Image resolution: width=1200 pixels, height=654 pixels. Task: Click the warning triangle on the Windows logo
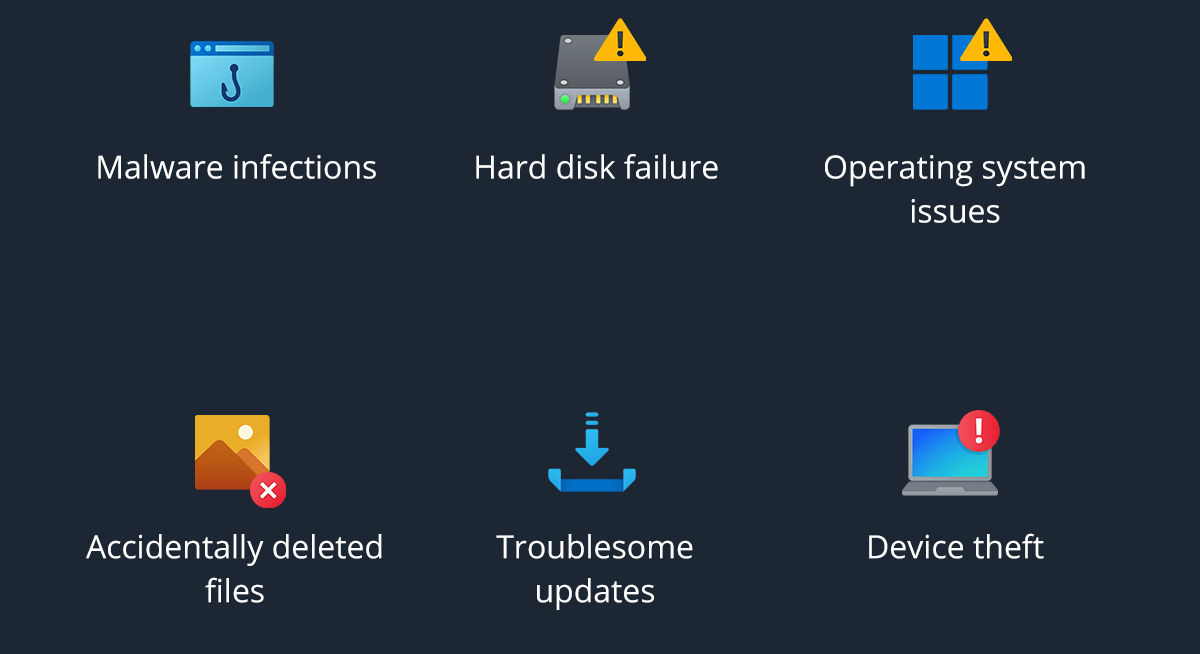tap(986, 42)
